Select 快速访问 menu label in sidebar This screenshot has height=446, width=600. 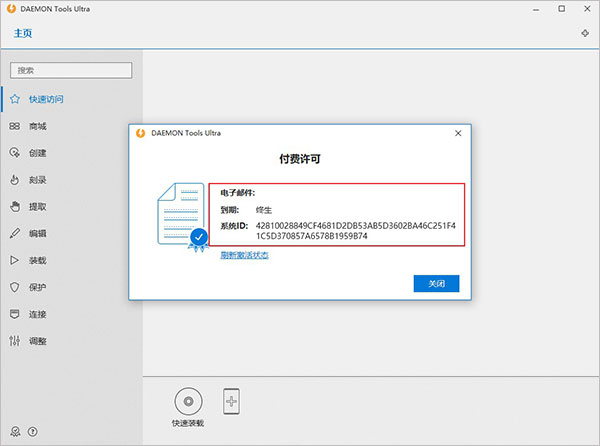(x=46, y=99)
